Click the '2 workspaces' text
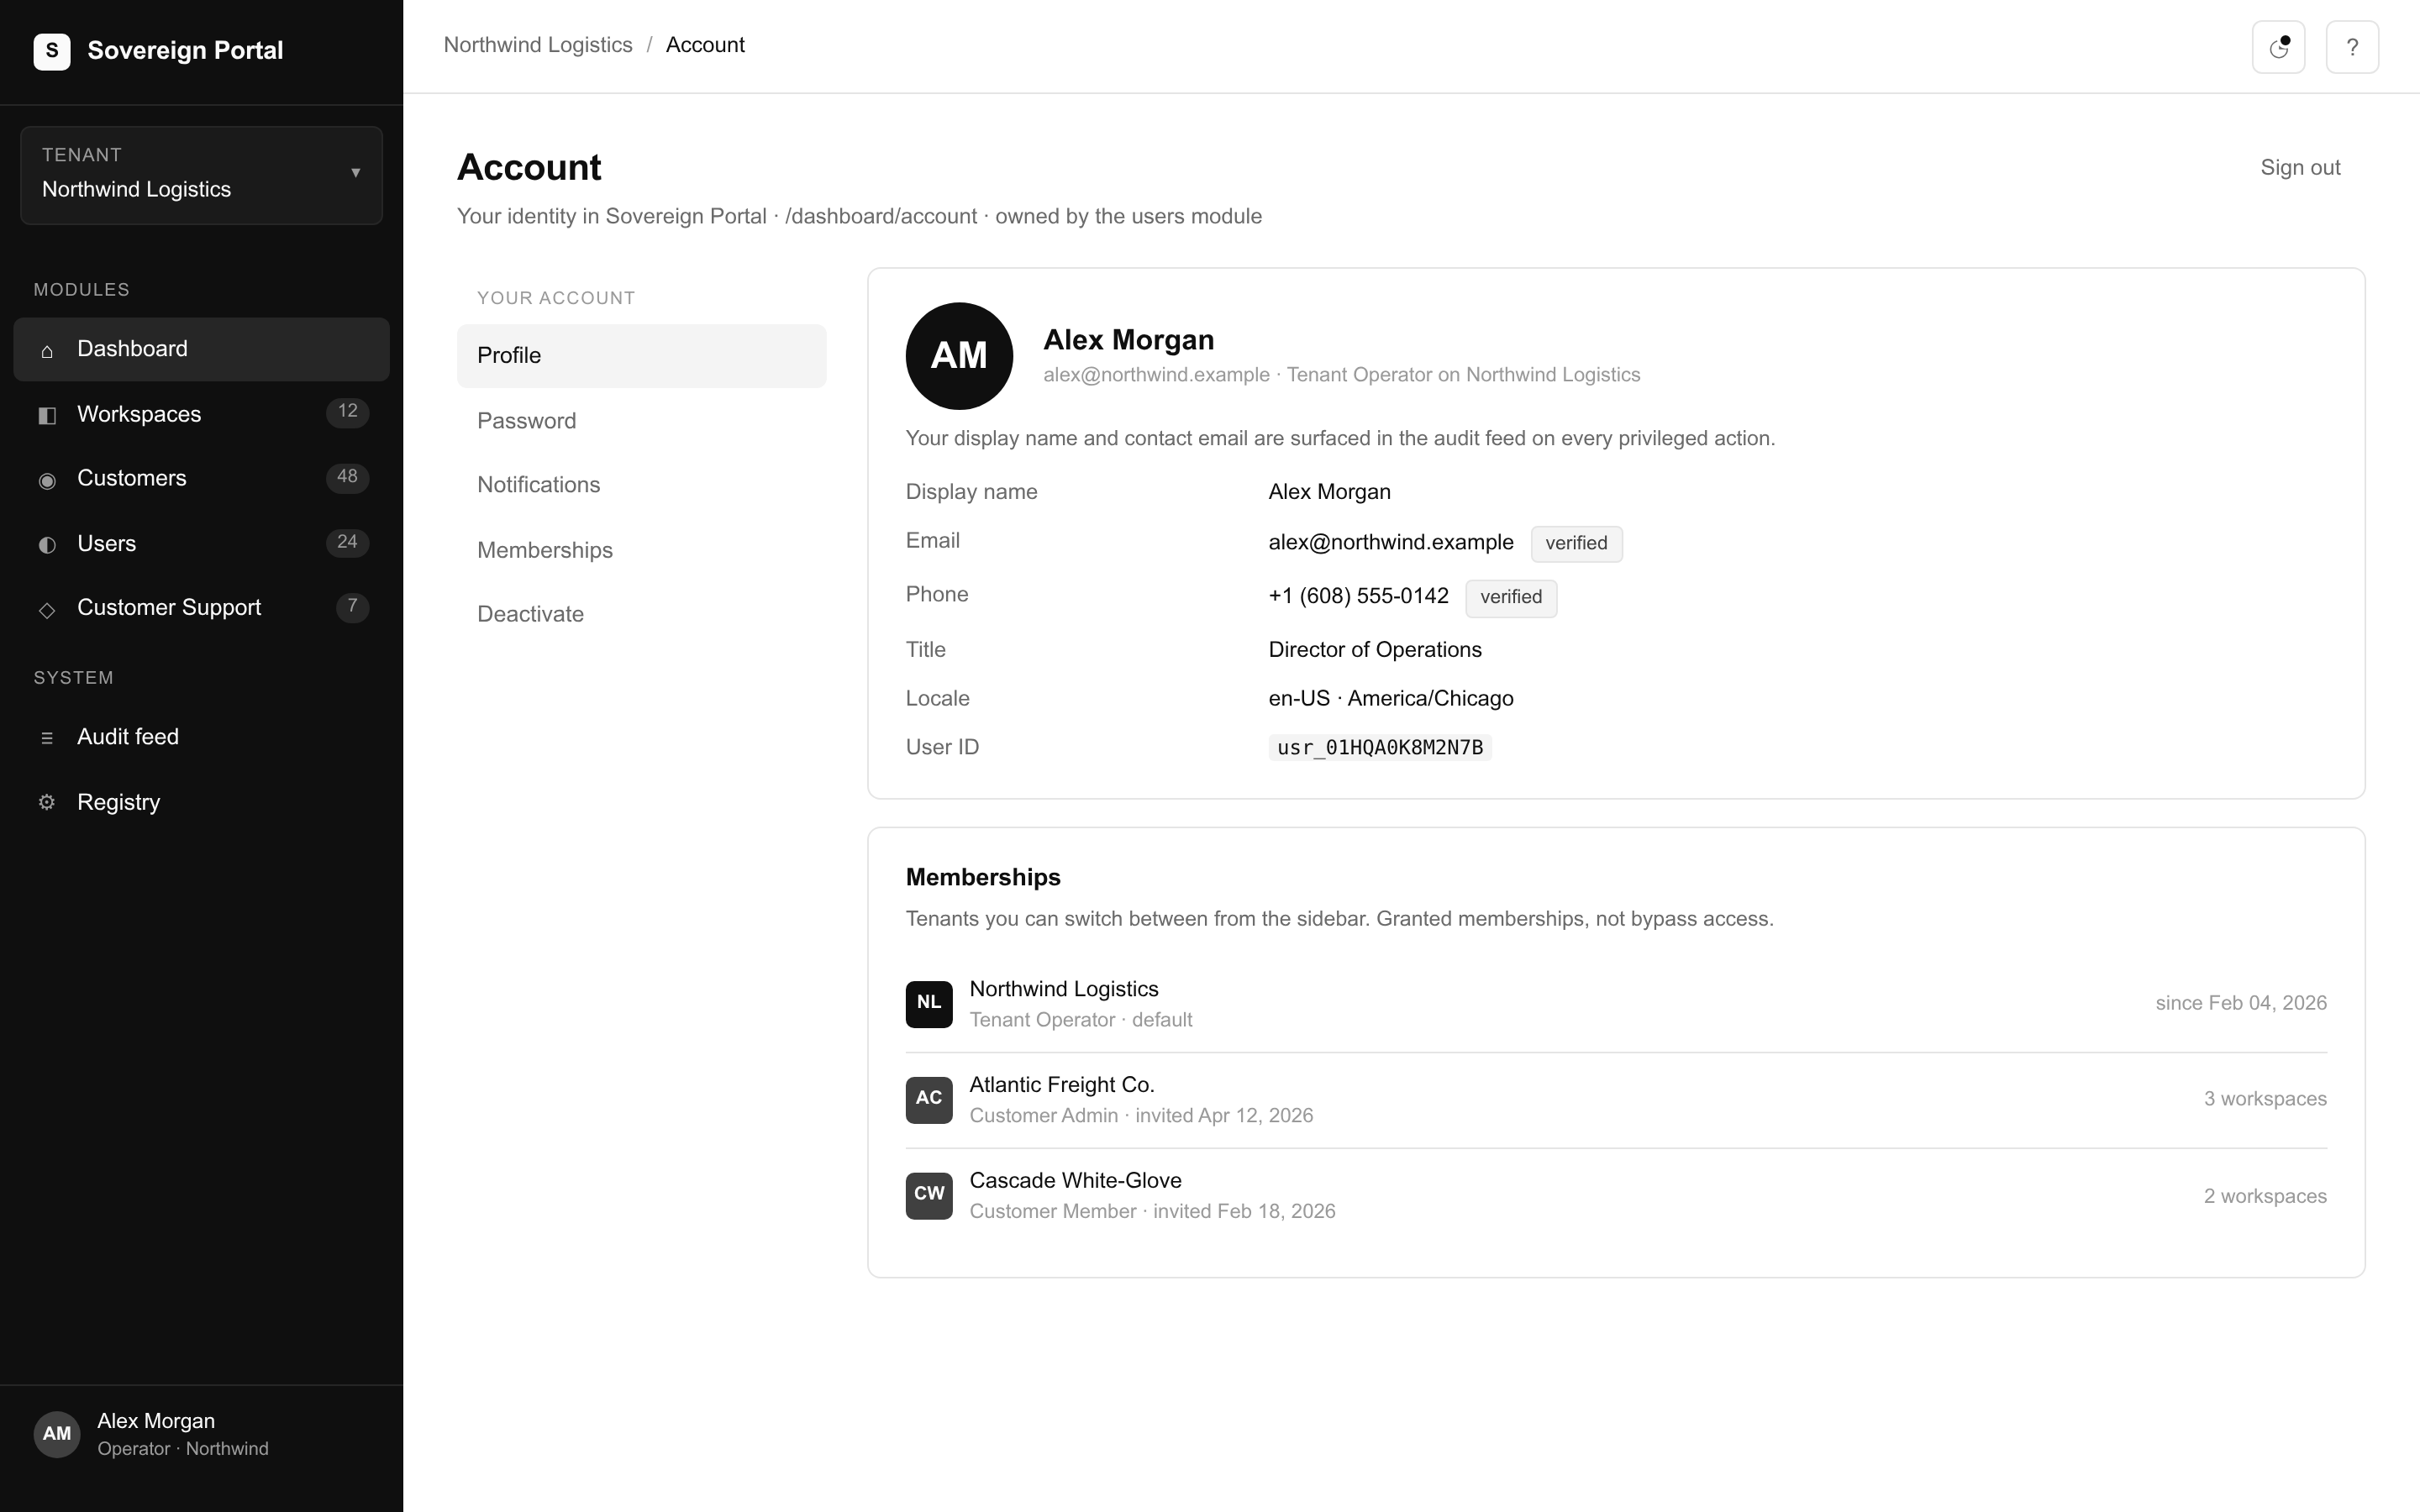This screenshot has width=2420, height=1512. coord(2265,1196)
